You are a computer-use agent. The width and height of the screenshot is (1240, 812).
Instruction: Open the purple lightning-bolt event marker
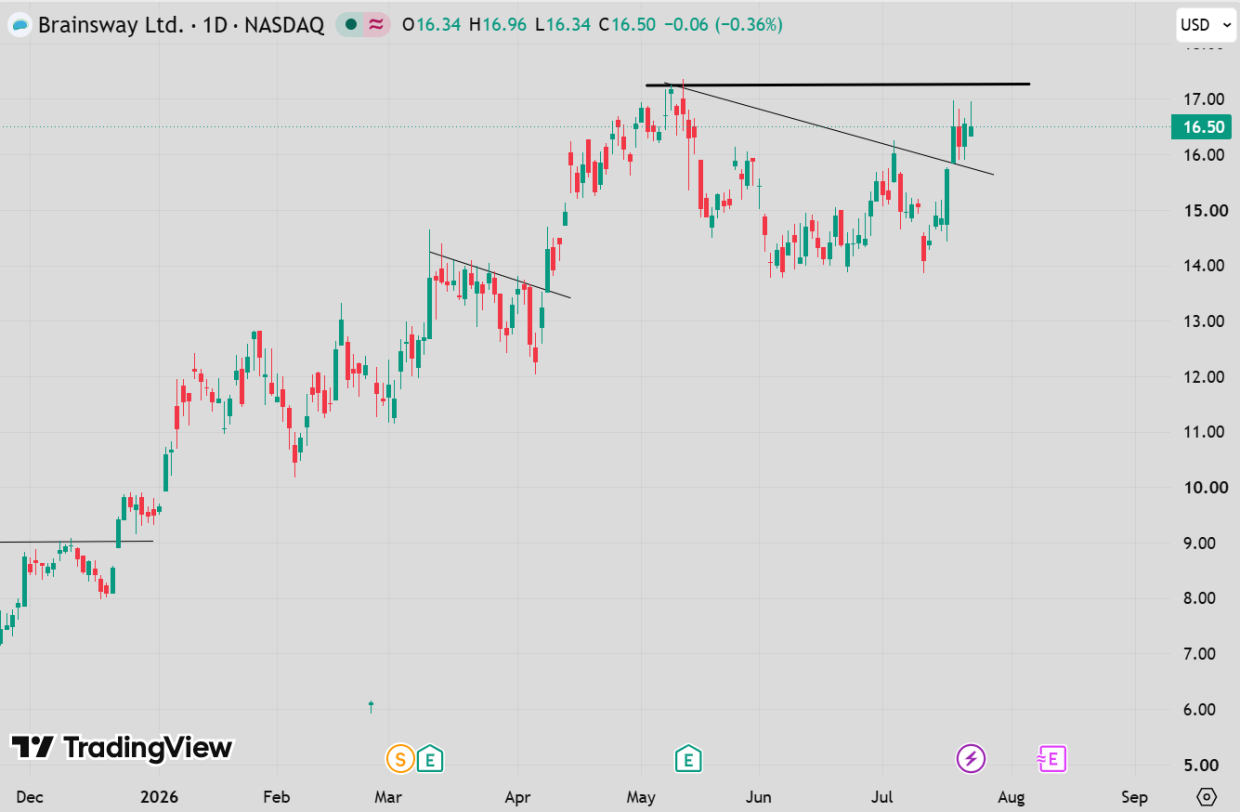coord(971,759)
